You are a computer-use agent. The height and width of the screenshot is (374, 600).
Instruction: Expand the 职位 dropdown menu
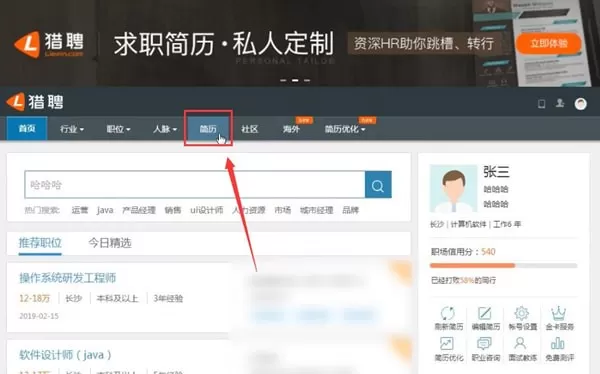pos(118,129)
